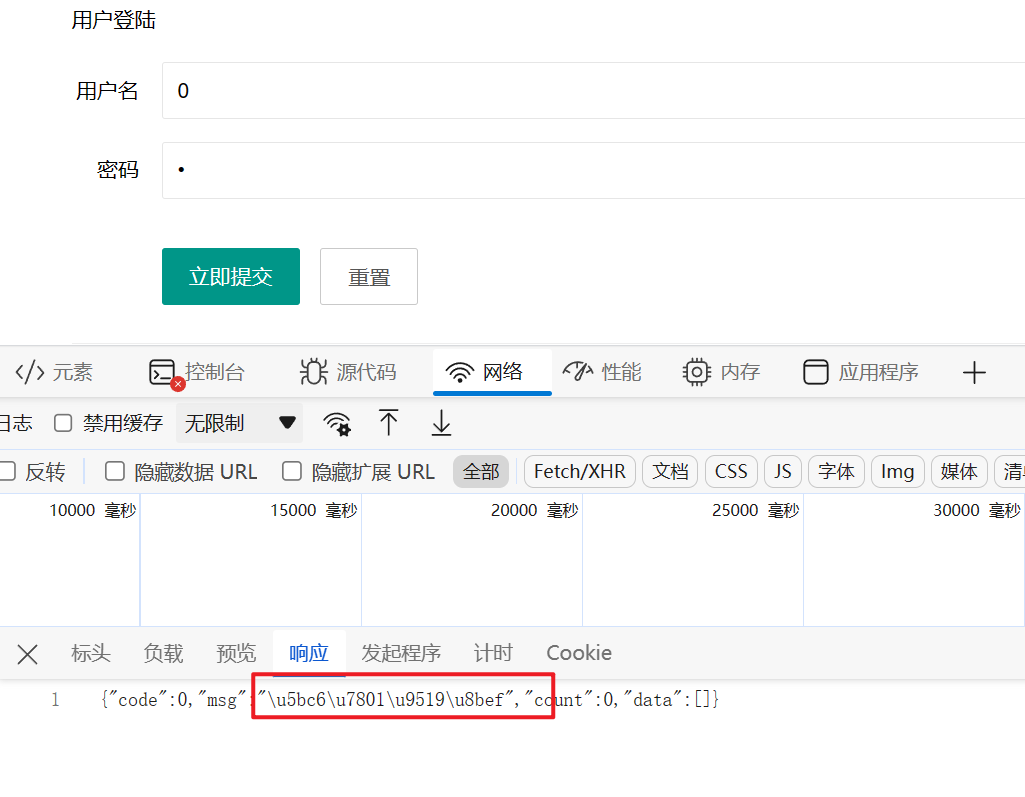Expand the 无限制 throttling dropdown
This screenshot has height=797, width=1025.
pyautogui.click(x=240, y=423)
